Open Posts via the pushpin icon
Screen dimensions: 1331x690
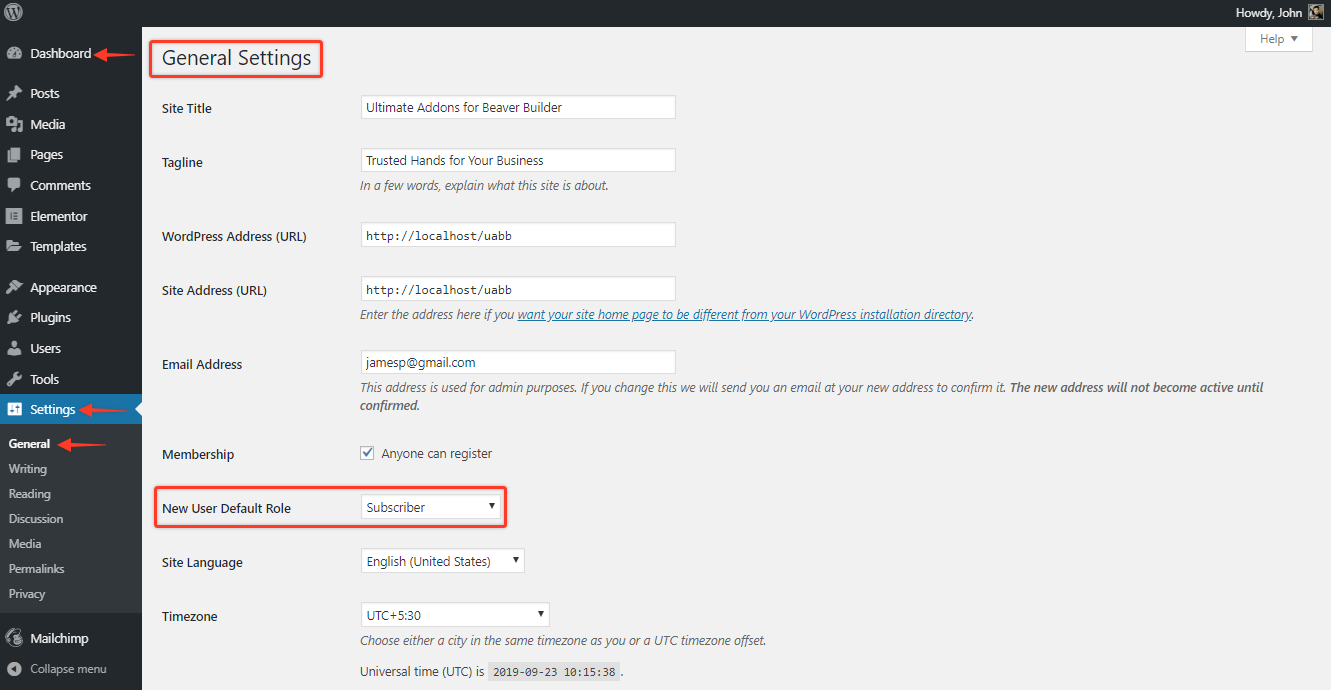(14, 93)
